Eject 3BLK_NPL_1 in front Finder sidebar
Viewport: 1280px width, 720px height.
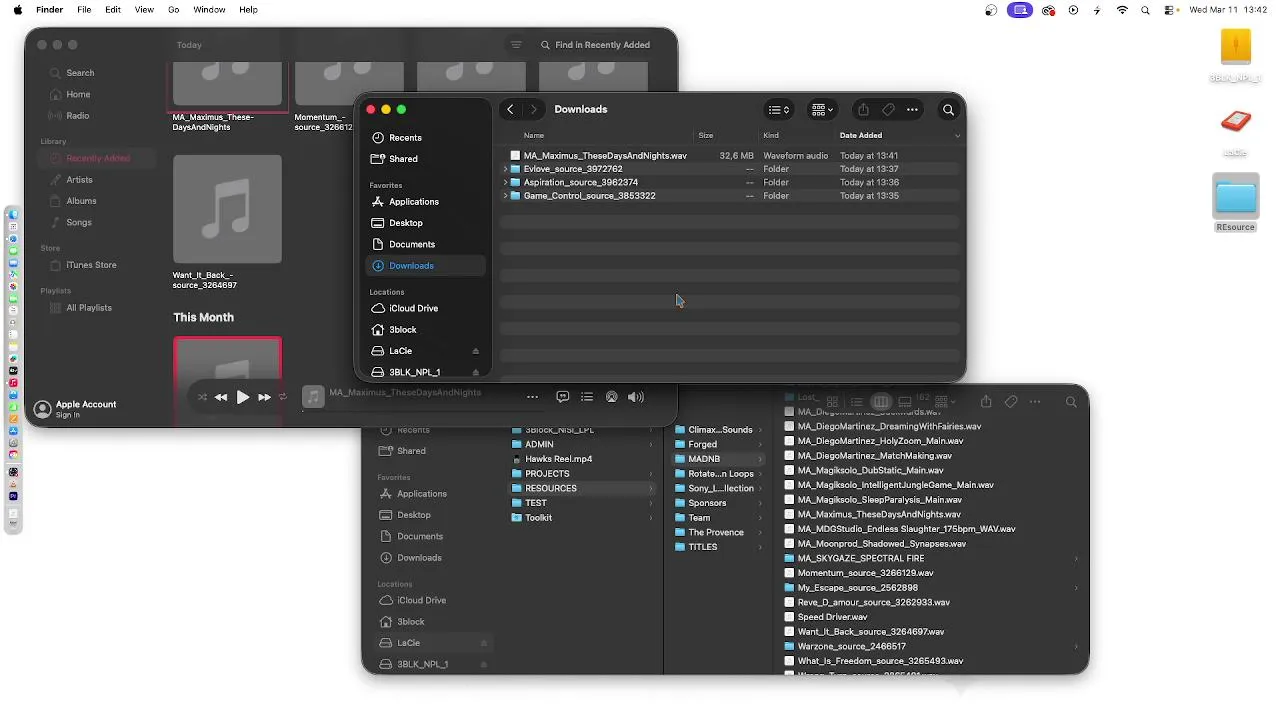pos(475,372)
